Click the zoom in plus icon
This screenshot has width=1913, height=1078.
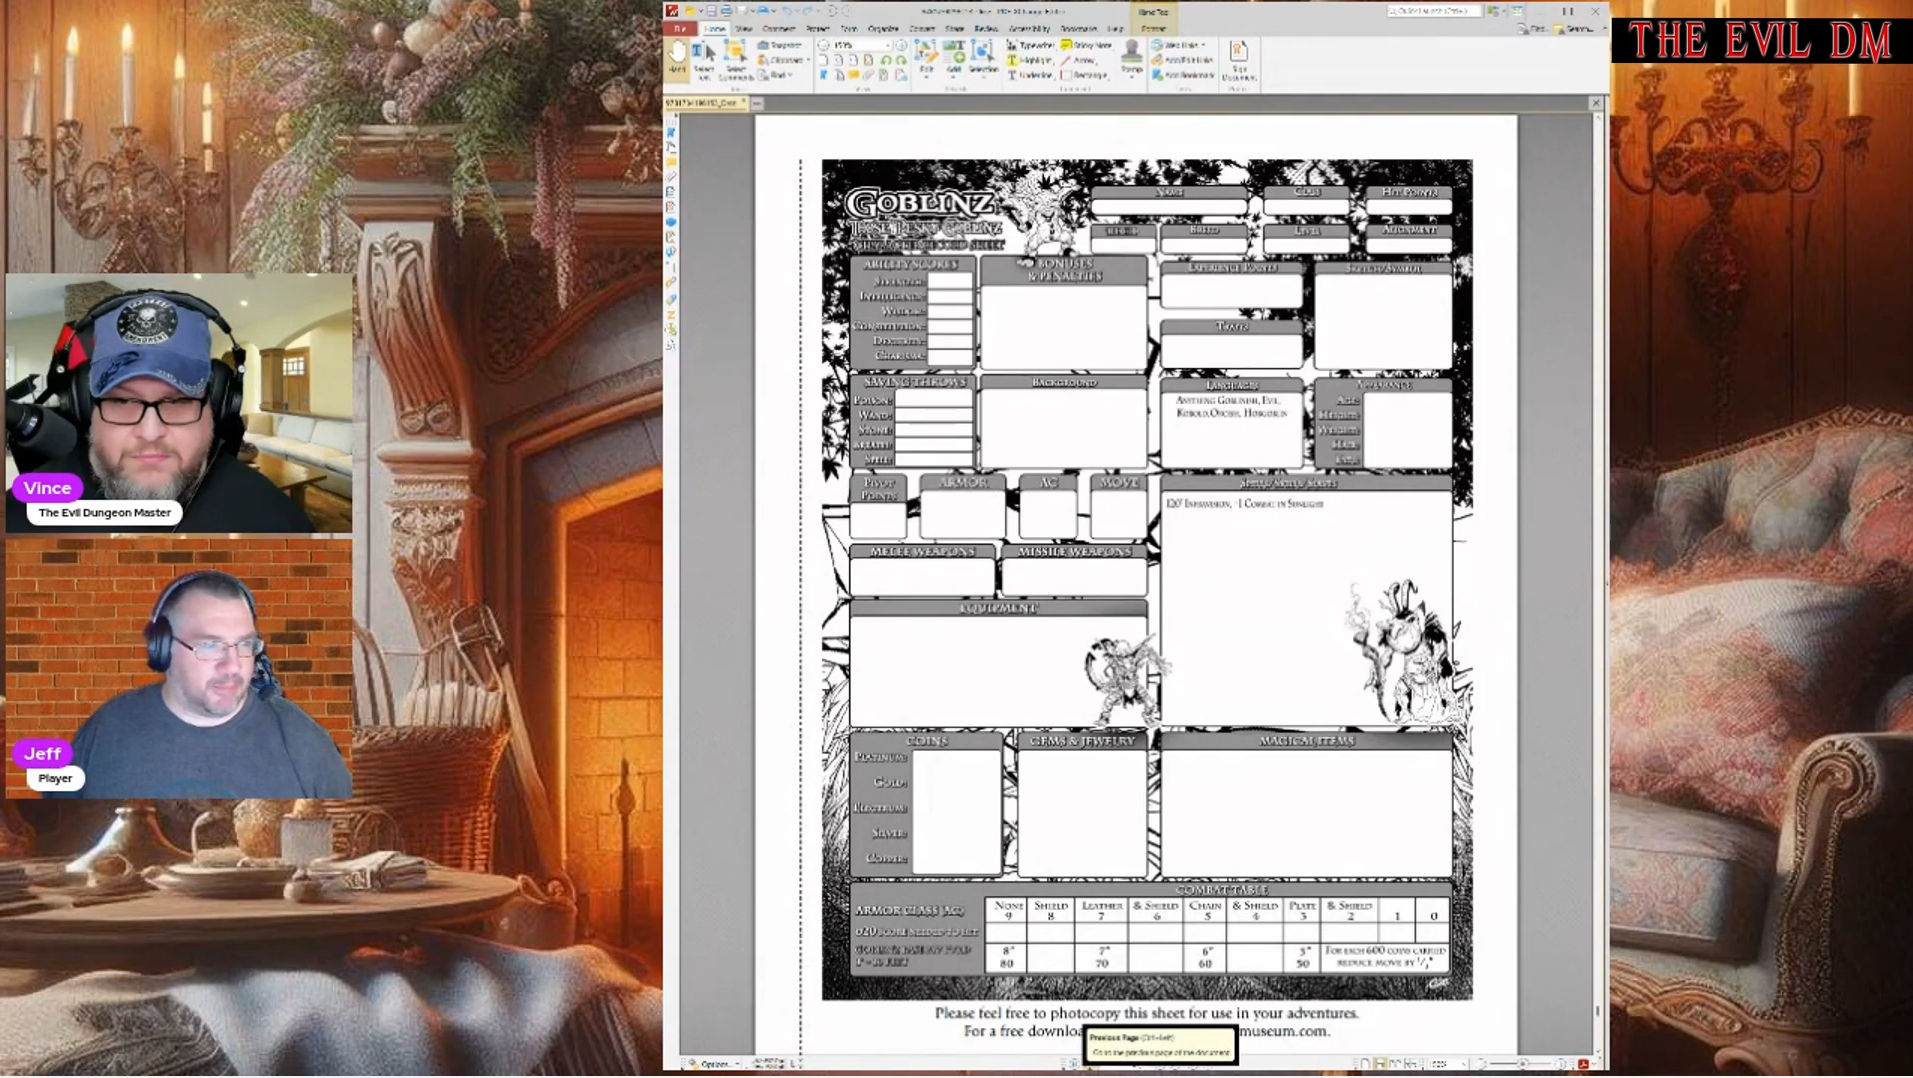point(901,46)
